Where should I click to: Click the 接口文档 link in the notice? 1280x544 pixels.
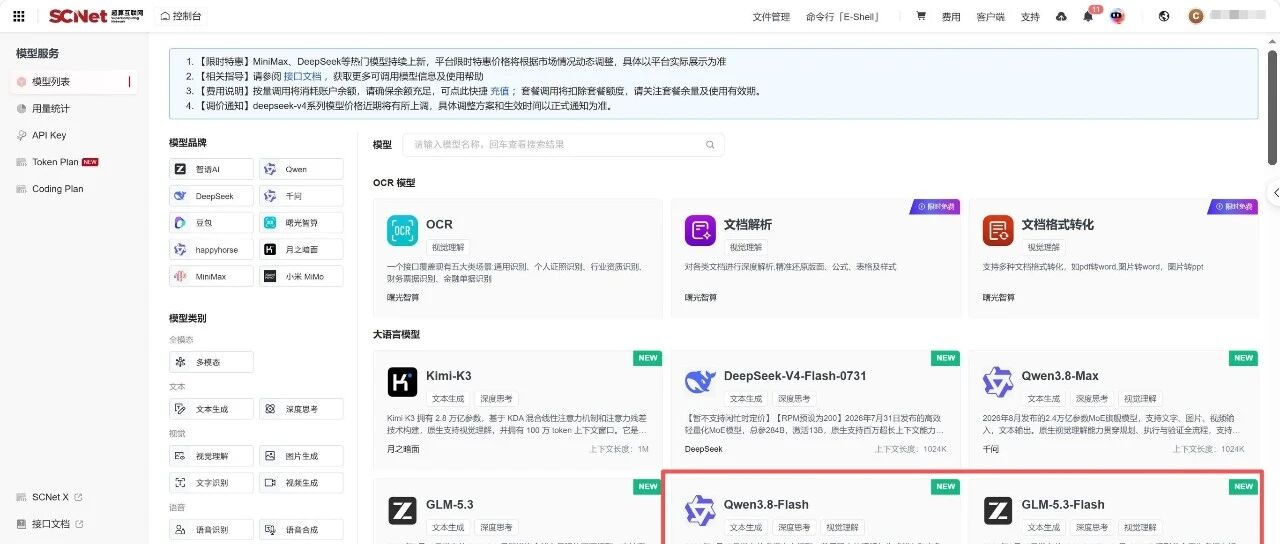(302, 76)
